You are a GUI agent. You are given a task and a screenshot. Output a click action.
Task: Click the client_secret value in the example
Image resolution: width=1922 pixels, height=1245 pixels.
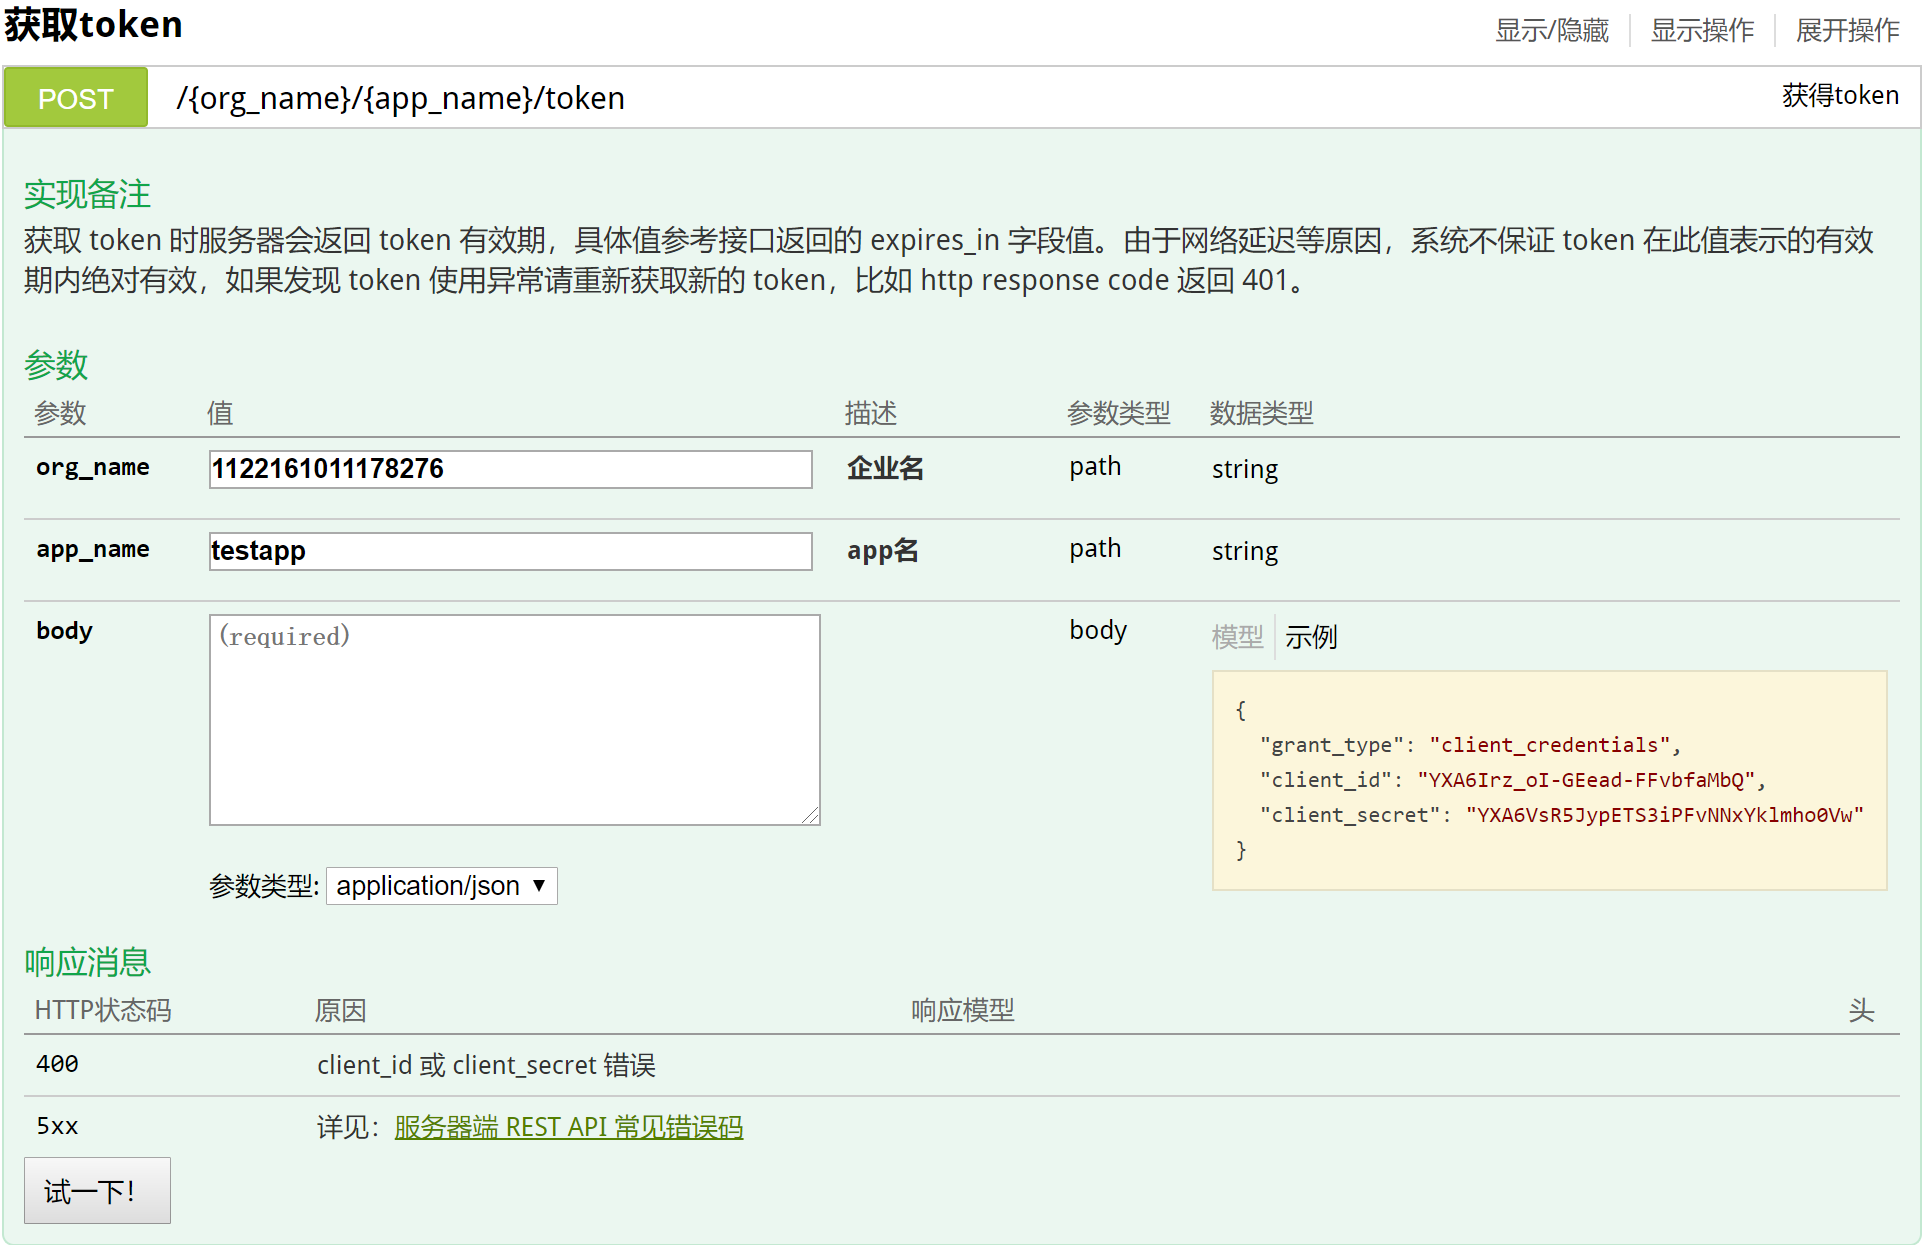click(1664, 815)
